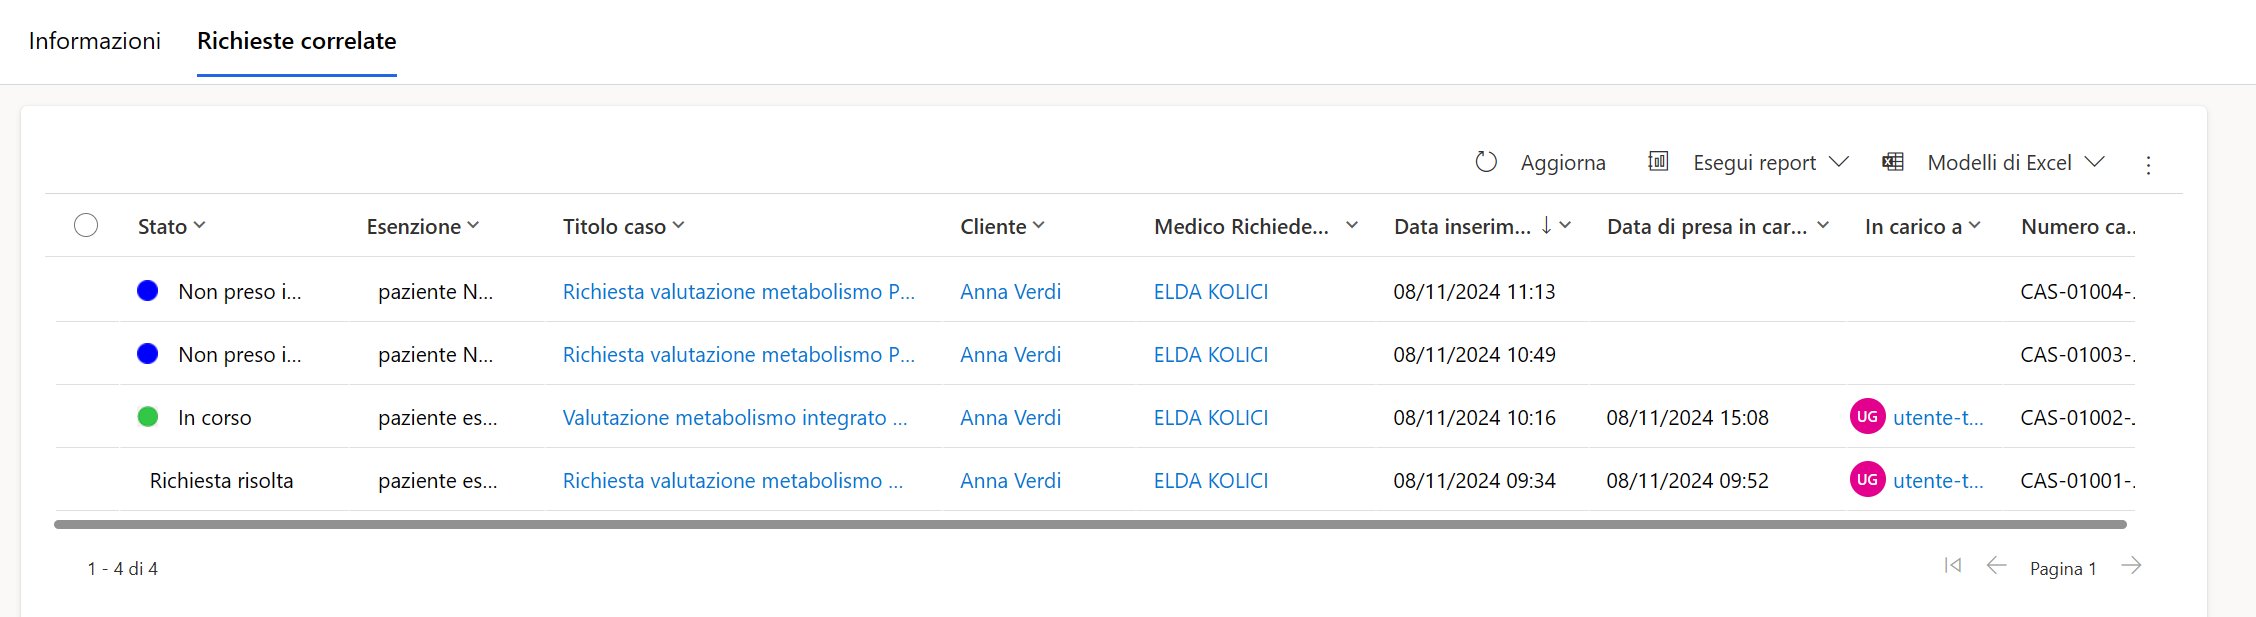Image resolution: width=2256 pixels, height=617 pixels.
Task: Open the vertical ellipsis more commands menu
Action: pos(2148,165)
